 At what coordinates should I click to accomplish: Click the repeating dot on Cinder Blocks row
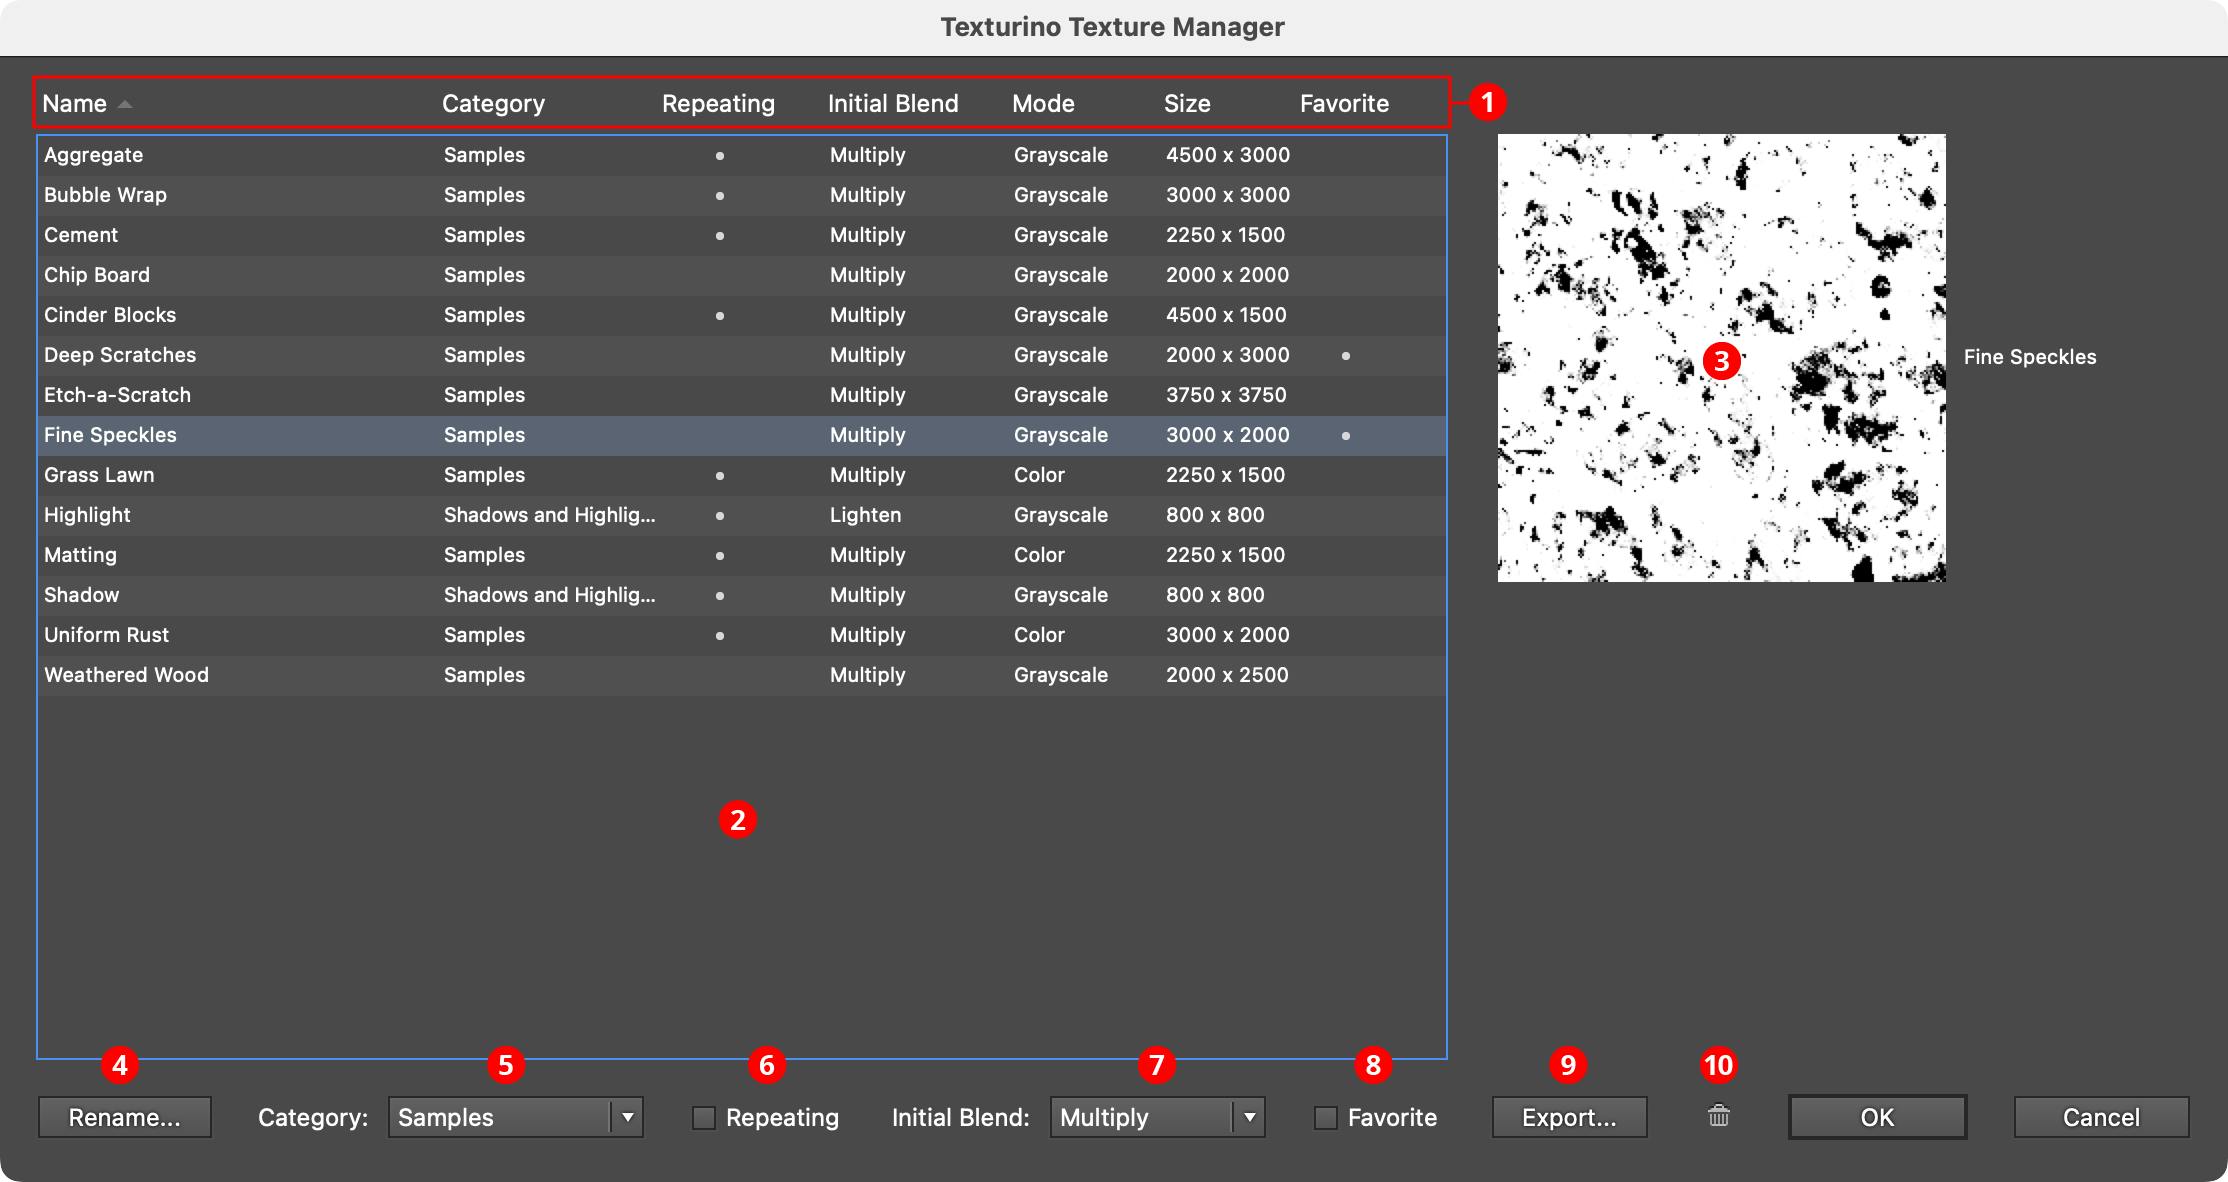[719, 315]
